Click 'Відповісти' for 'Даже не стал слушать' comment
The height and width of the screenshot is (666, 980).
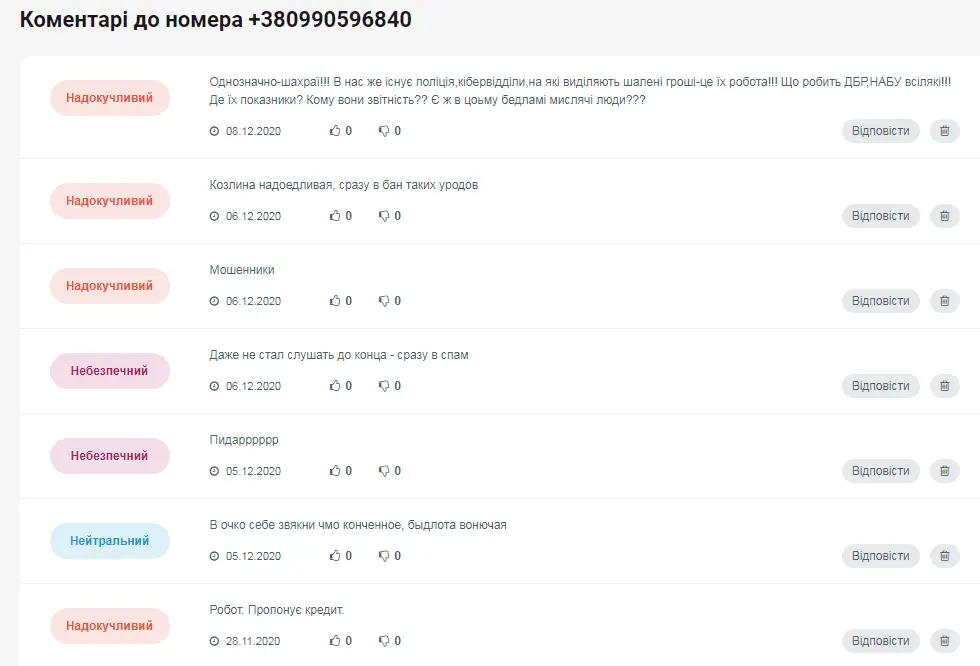pos(881,385)
